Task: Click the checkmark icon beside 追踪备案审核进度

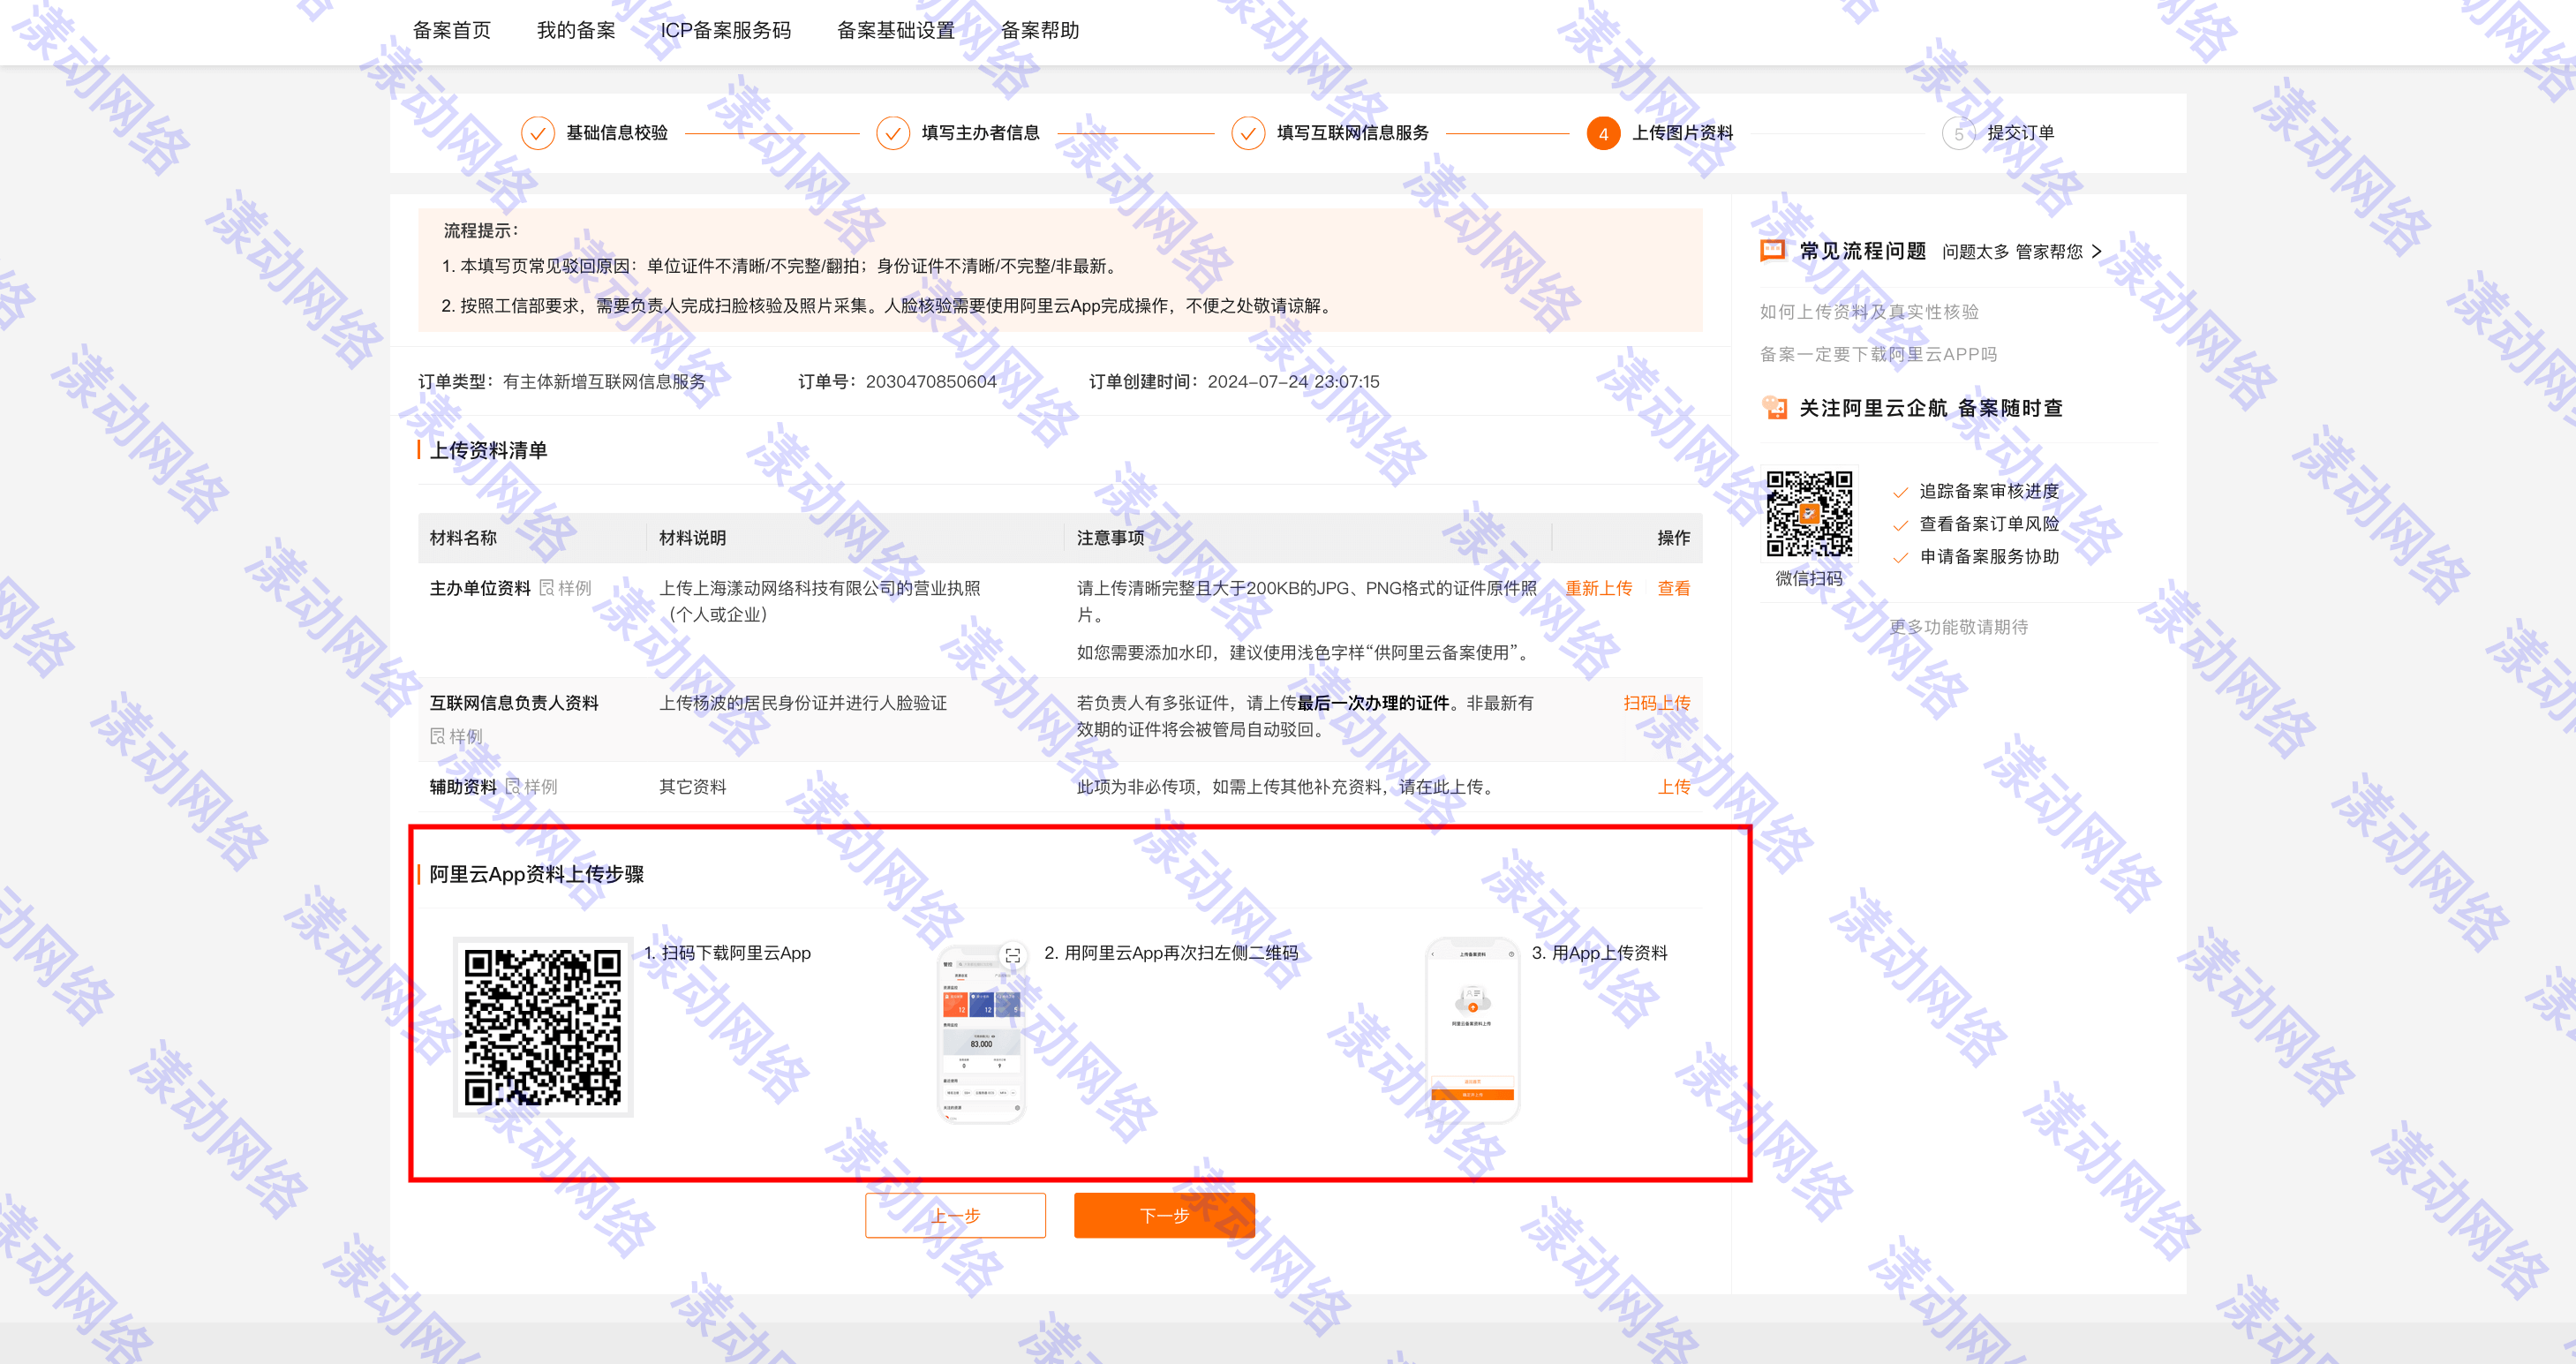Action: click(x=1900, y=492)
